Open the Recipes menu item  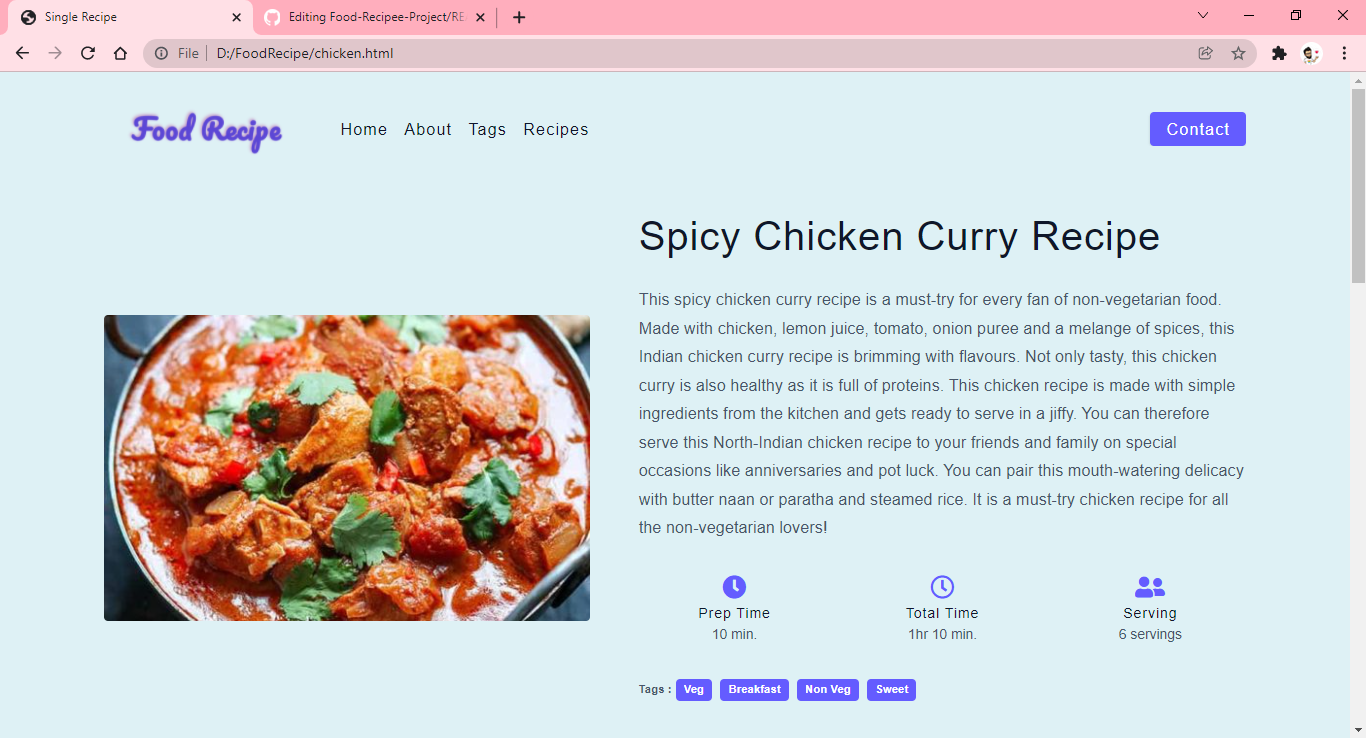556,129
